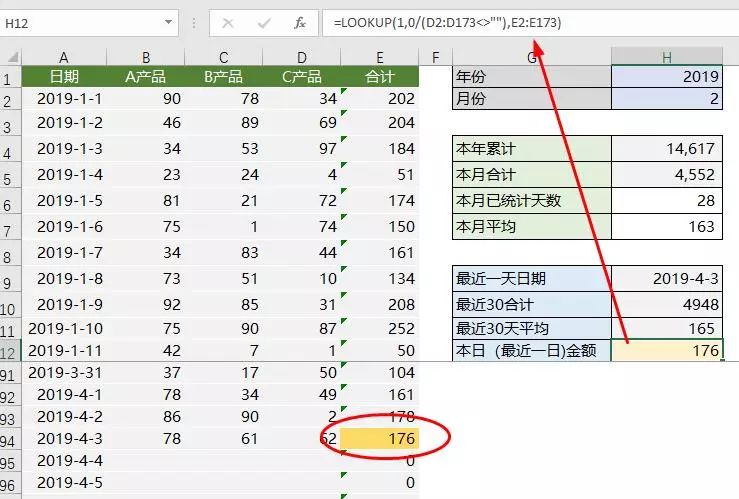Select the 本月平均 label cell
739x499 pixels.
pos(532,227)
